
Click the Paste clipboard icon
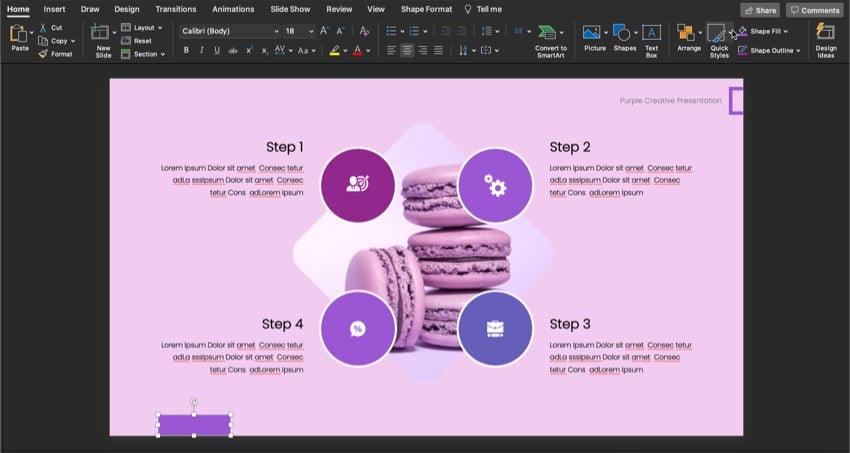[x=18, y=34]
